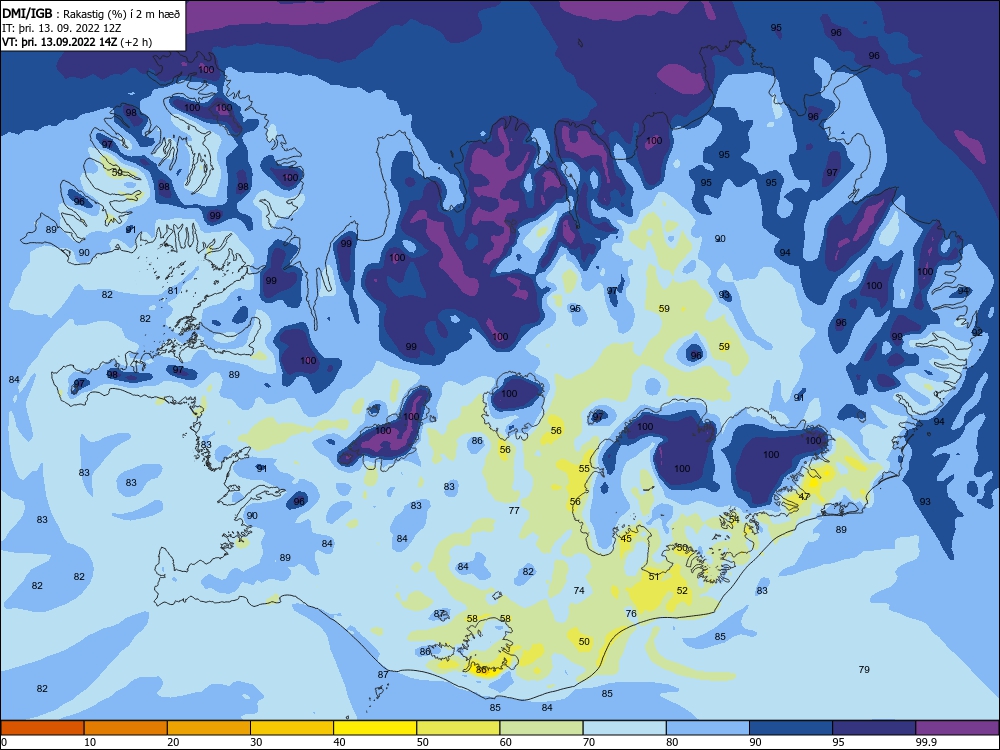
Task: Click the 40–50 bright yellow legend swatch
Action: pyautogui.click(x=375, y=728)
